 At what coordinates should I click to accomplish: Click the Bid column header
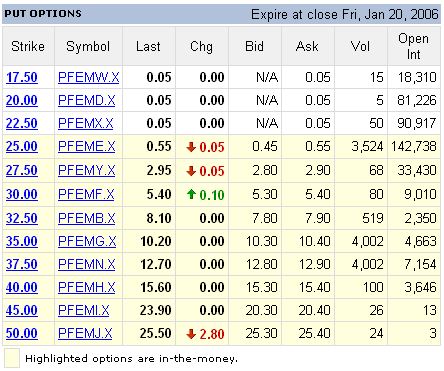coord(254,46)
